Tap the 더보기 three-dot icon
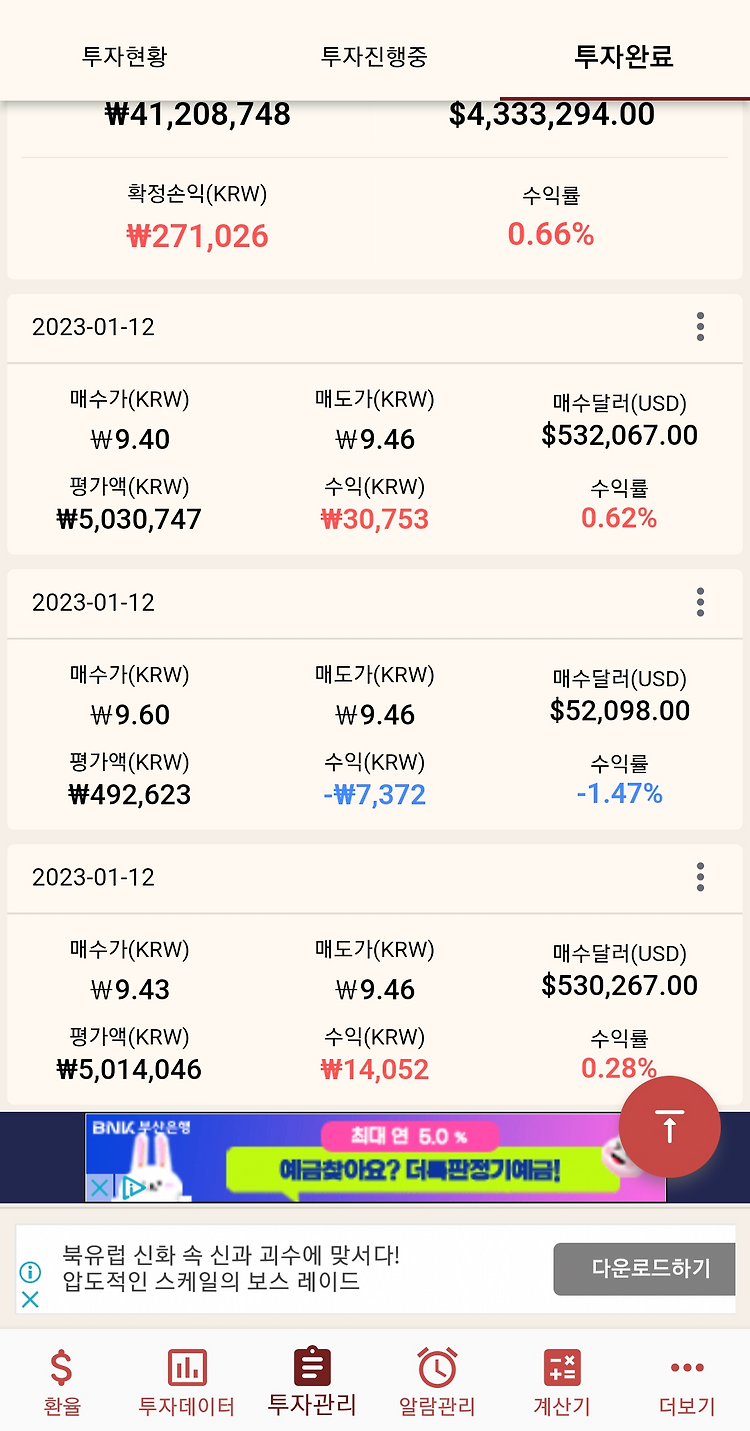Viewport: 750px width, 1431px height. 687,1368
